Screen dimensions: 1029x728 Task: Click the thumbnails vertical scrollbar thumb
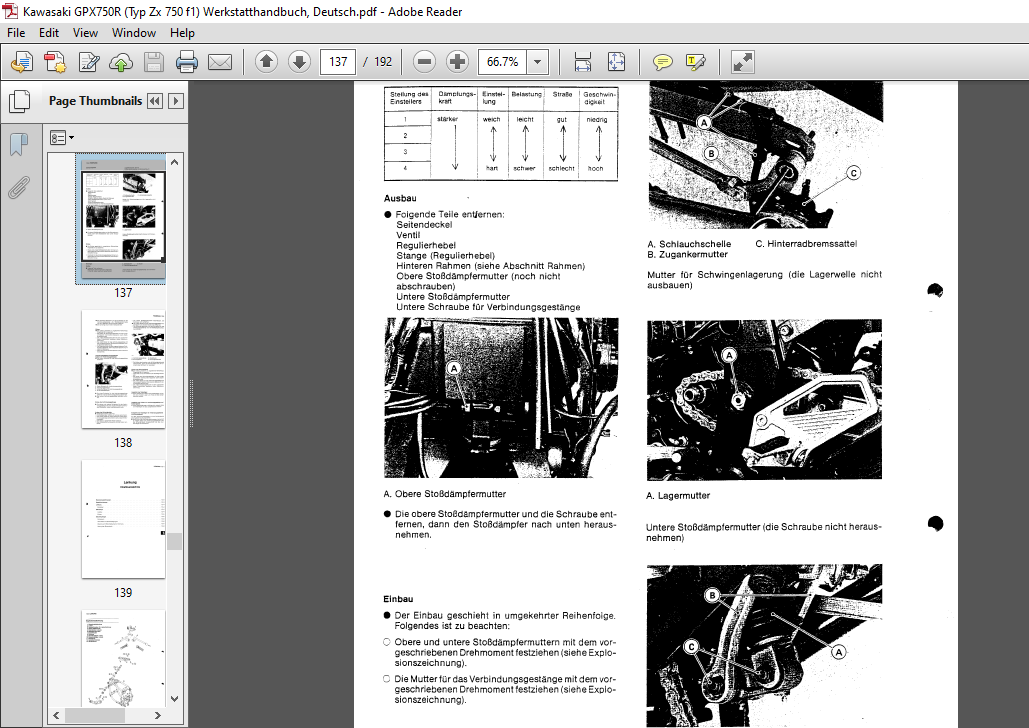175,541
